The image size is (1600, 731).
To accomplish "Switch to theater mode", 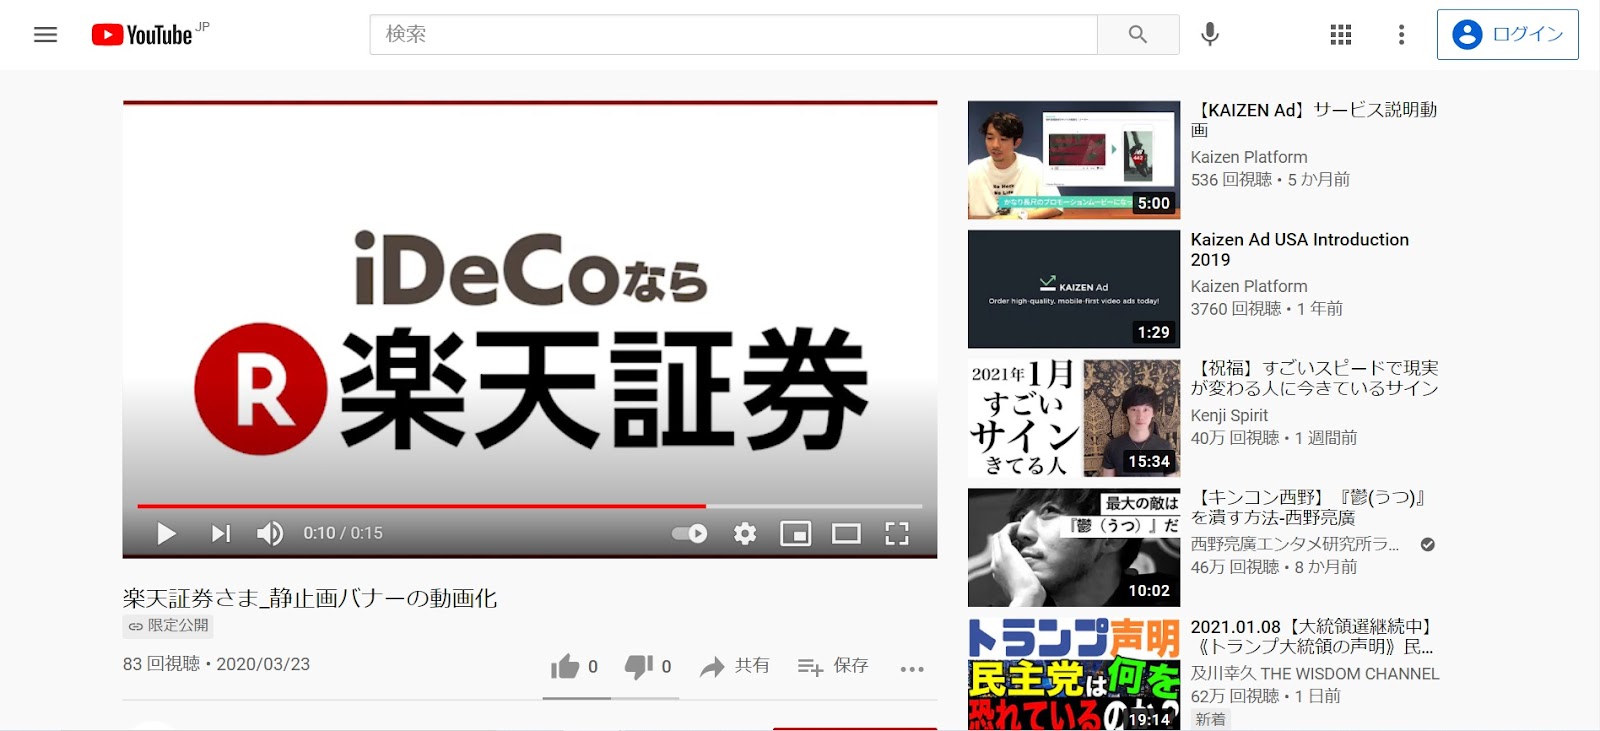I will point(846,533).
